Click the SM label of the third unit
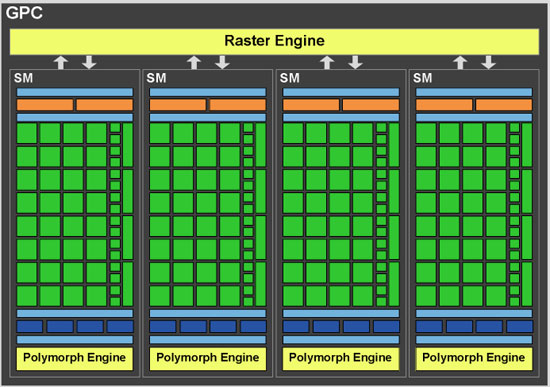The width and height of the screenshot is (550, 387). pos(290,78)
